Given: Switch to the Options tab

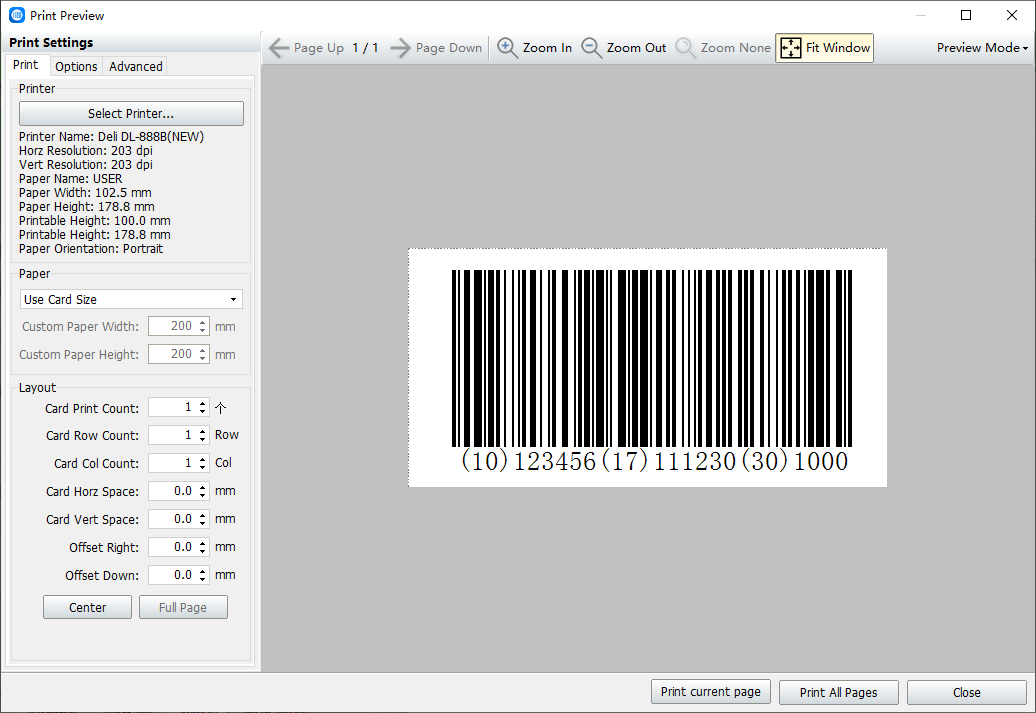Looking at the screenshot, I should click(76, 66).
